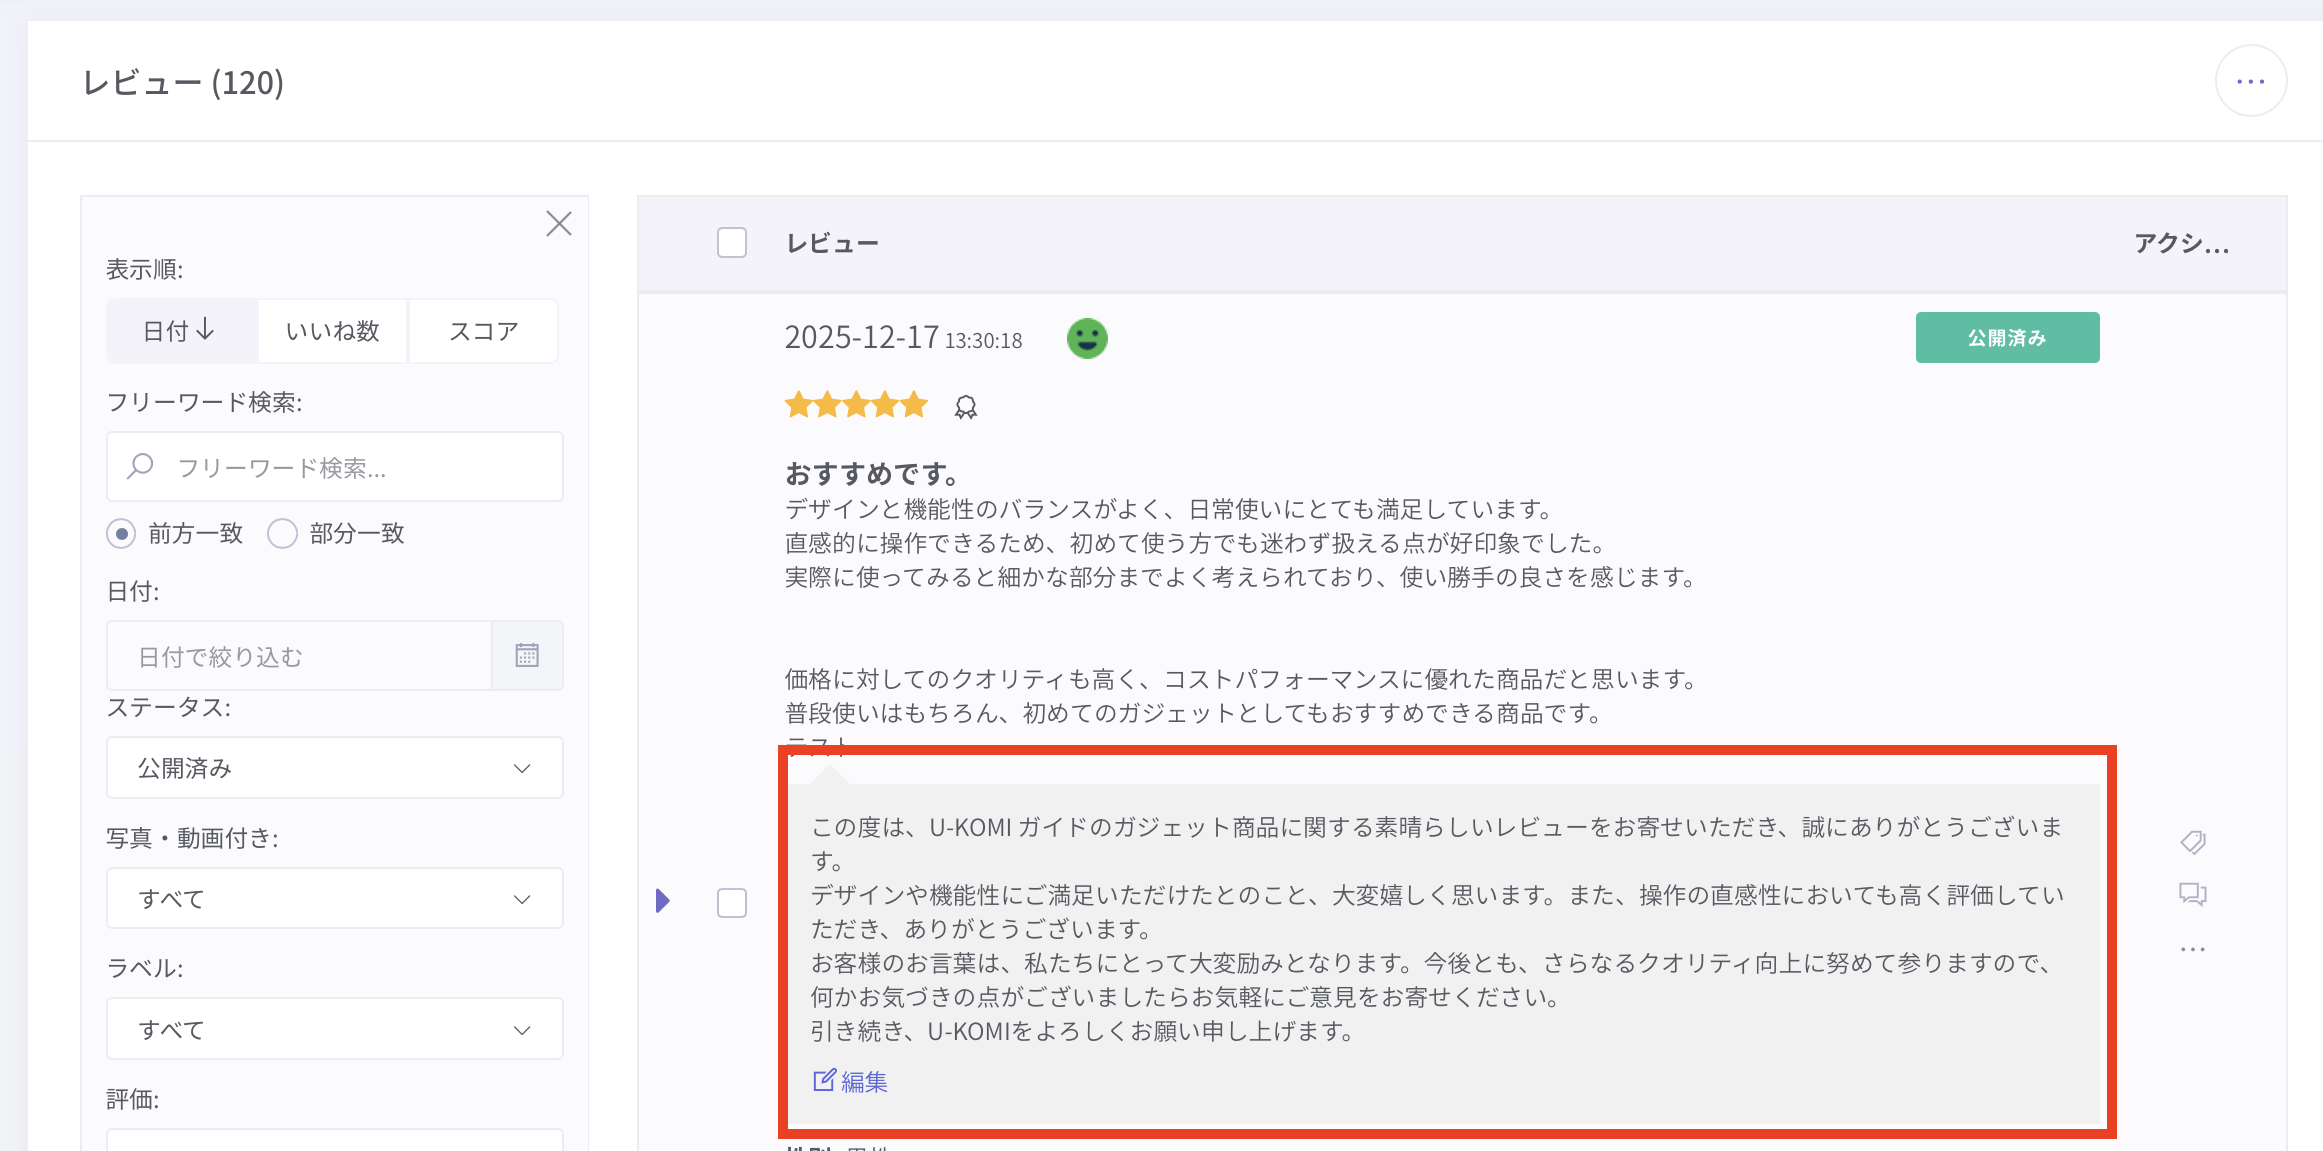Select the 前方一致 radio button
Viewport: 2323px width, 1151px height.
click(122, 533)
